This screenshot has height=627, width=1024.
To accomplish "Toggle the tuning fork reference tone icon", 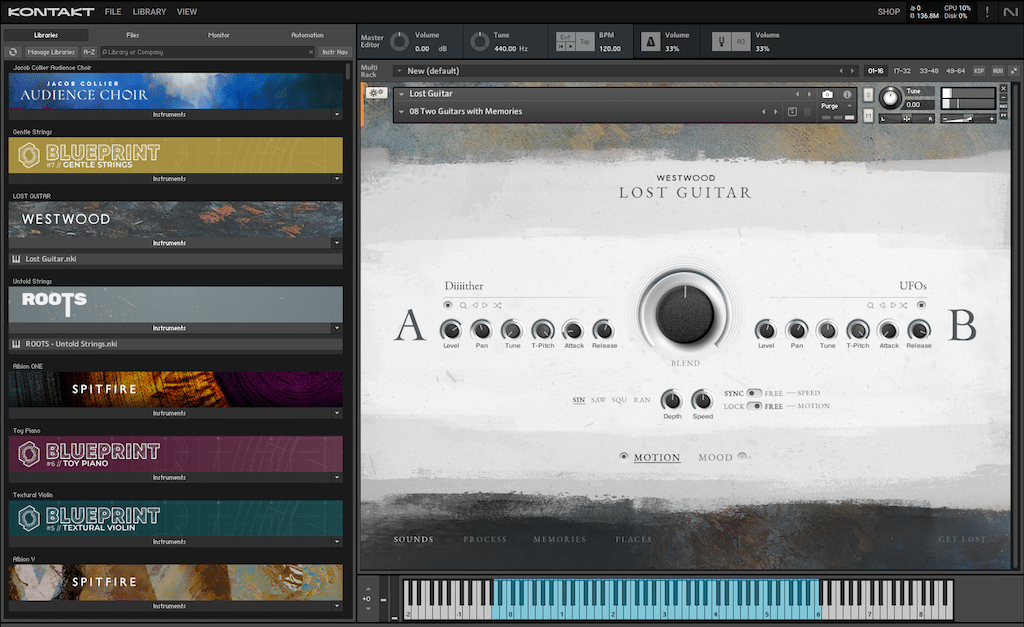I will pos(722,42).
